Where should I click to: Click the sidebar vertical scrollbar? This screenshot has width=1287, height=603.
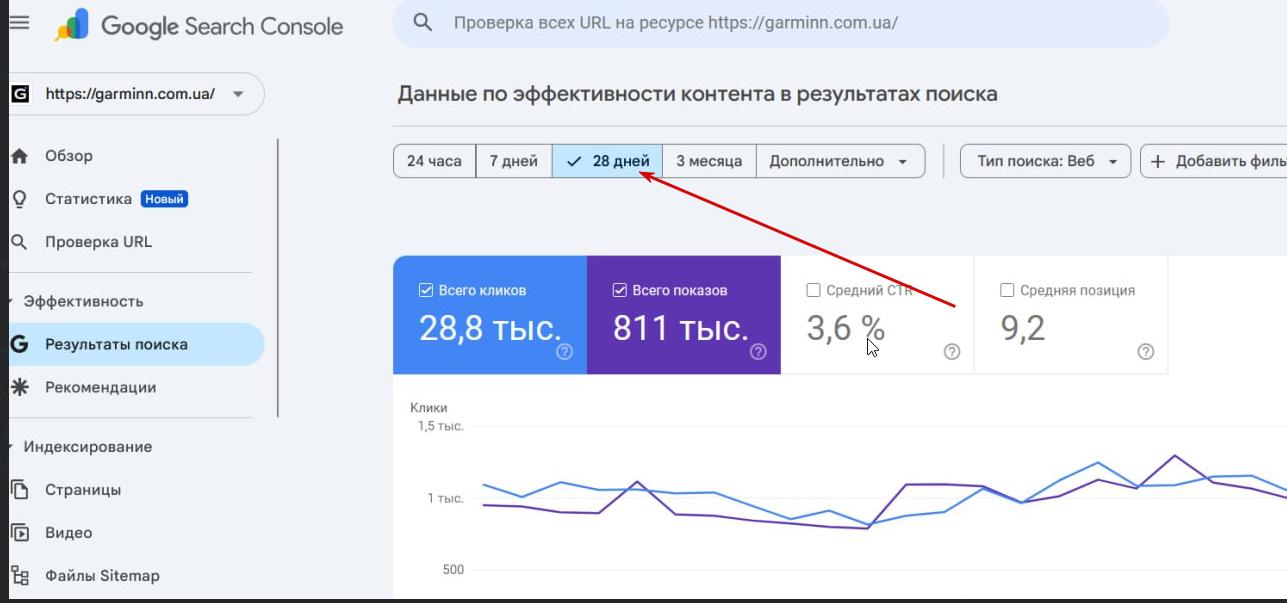277,278
